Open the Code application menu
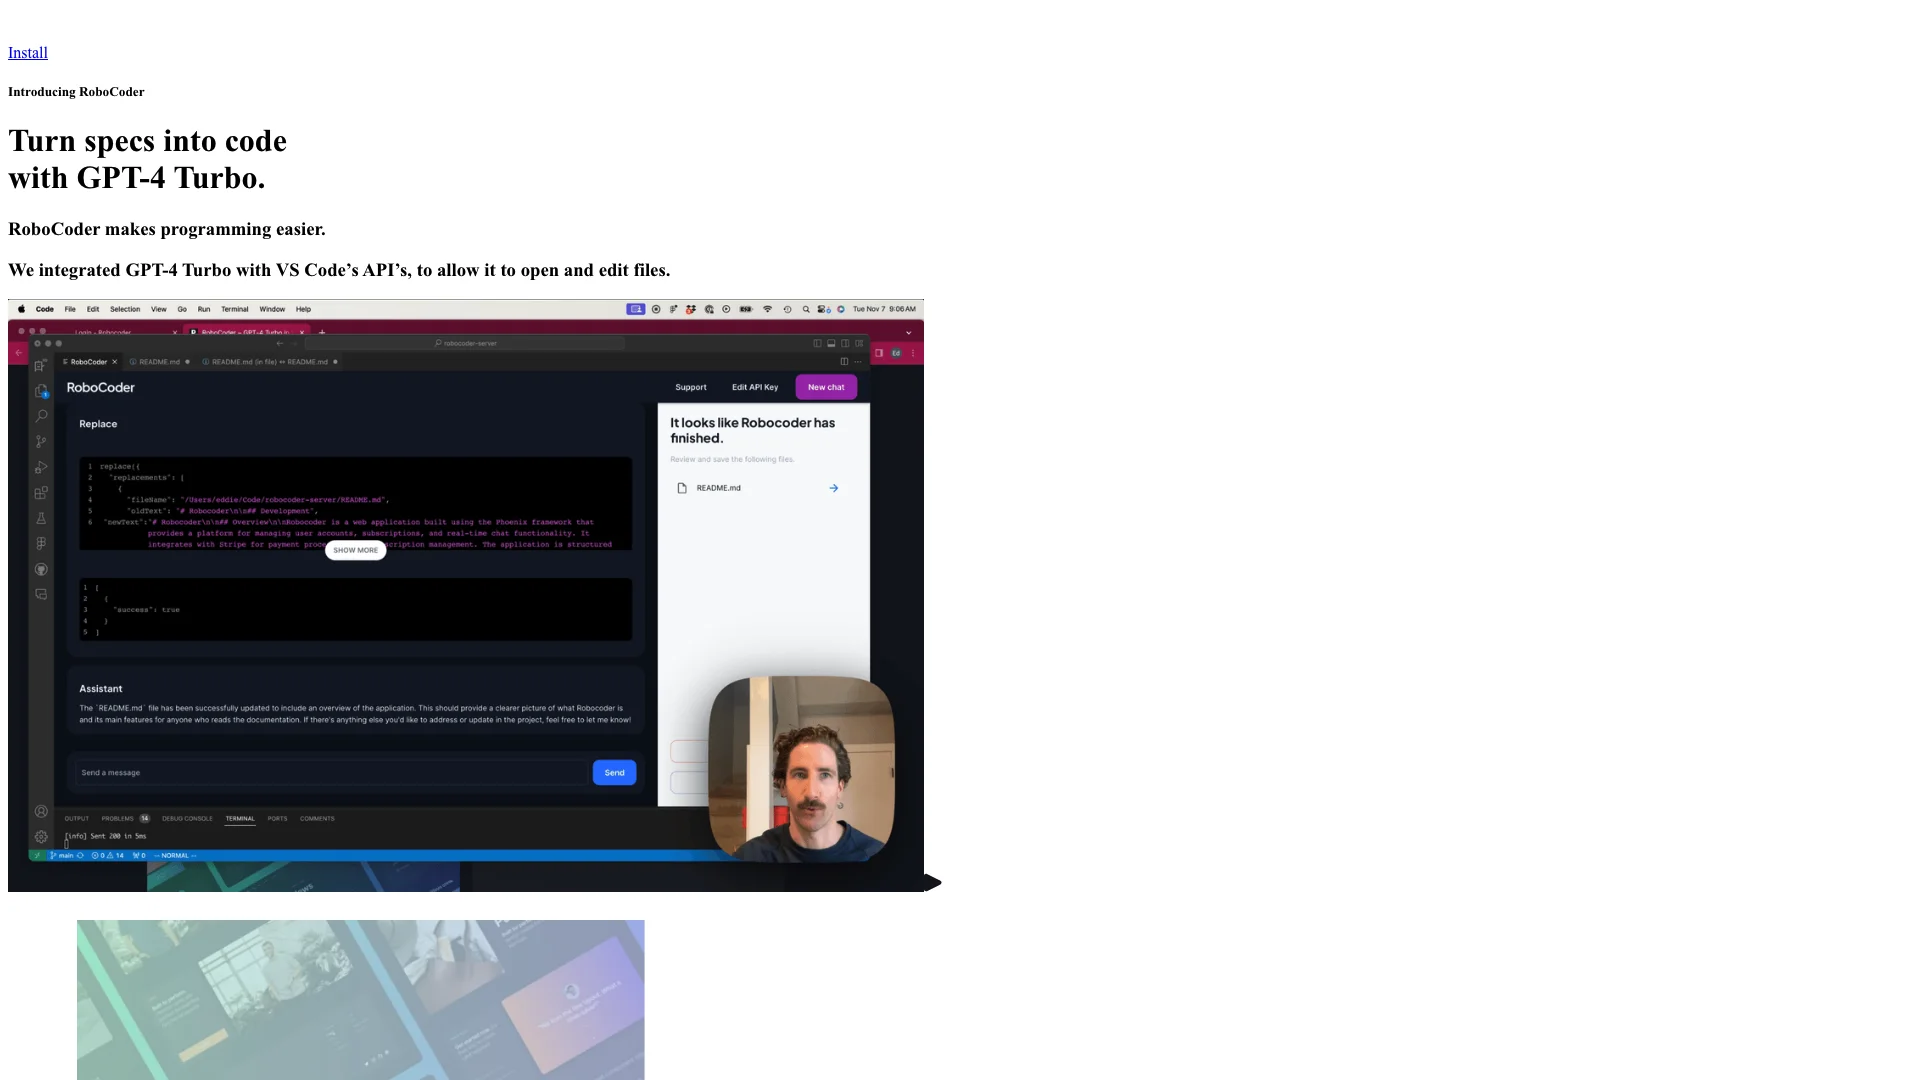Image resolution: width=1920 pixels, height=1080 pixels. (x=45, y=309)
